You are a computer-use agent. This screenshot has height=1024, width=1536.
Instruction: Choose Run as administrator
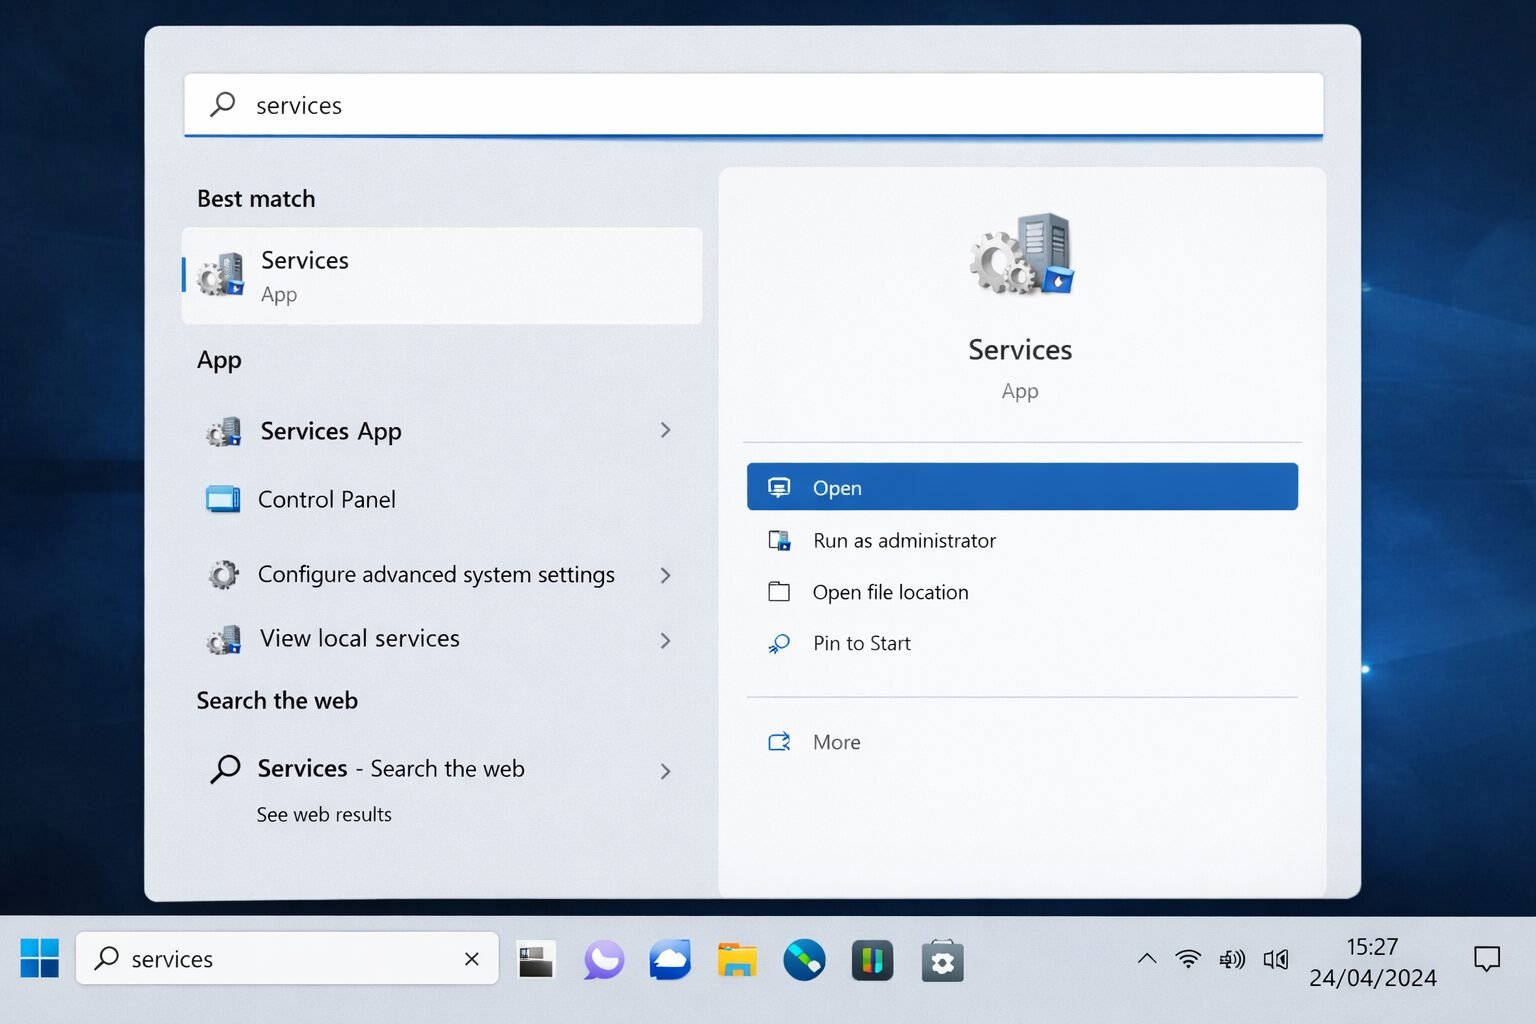[x=904, y=540]
